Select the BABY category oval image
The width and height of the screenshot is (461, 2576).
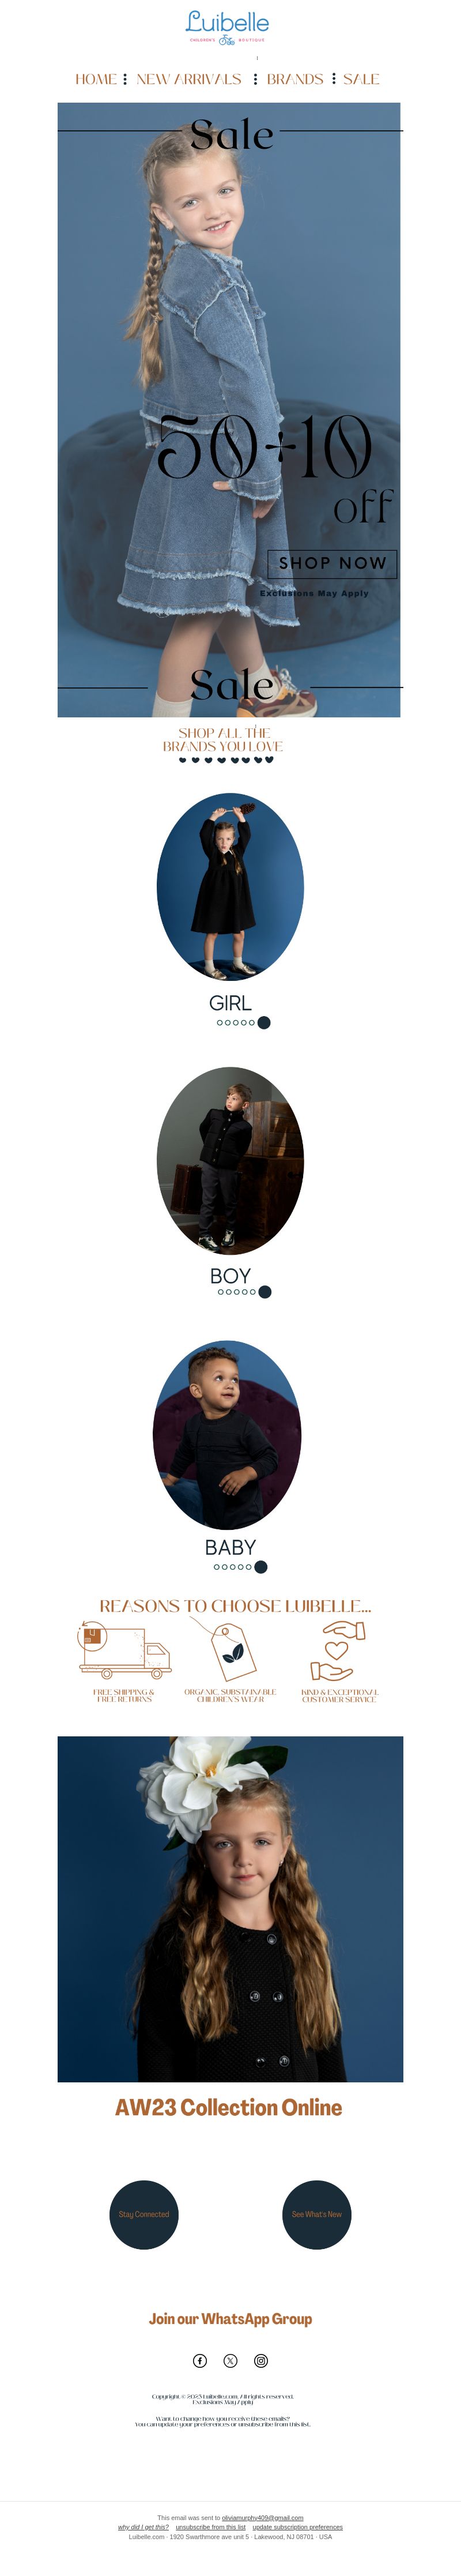pyautogui.click(x=227, y=1434)
